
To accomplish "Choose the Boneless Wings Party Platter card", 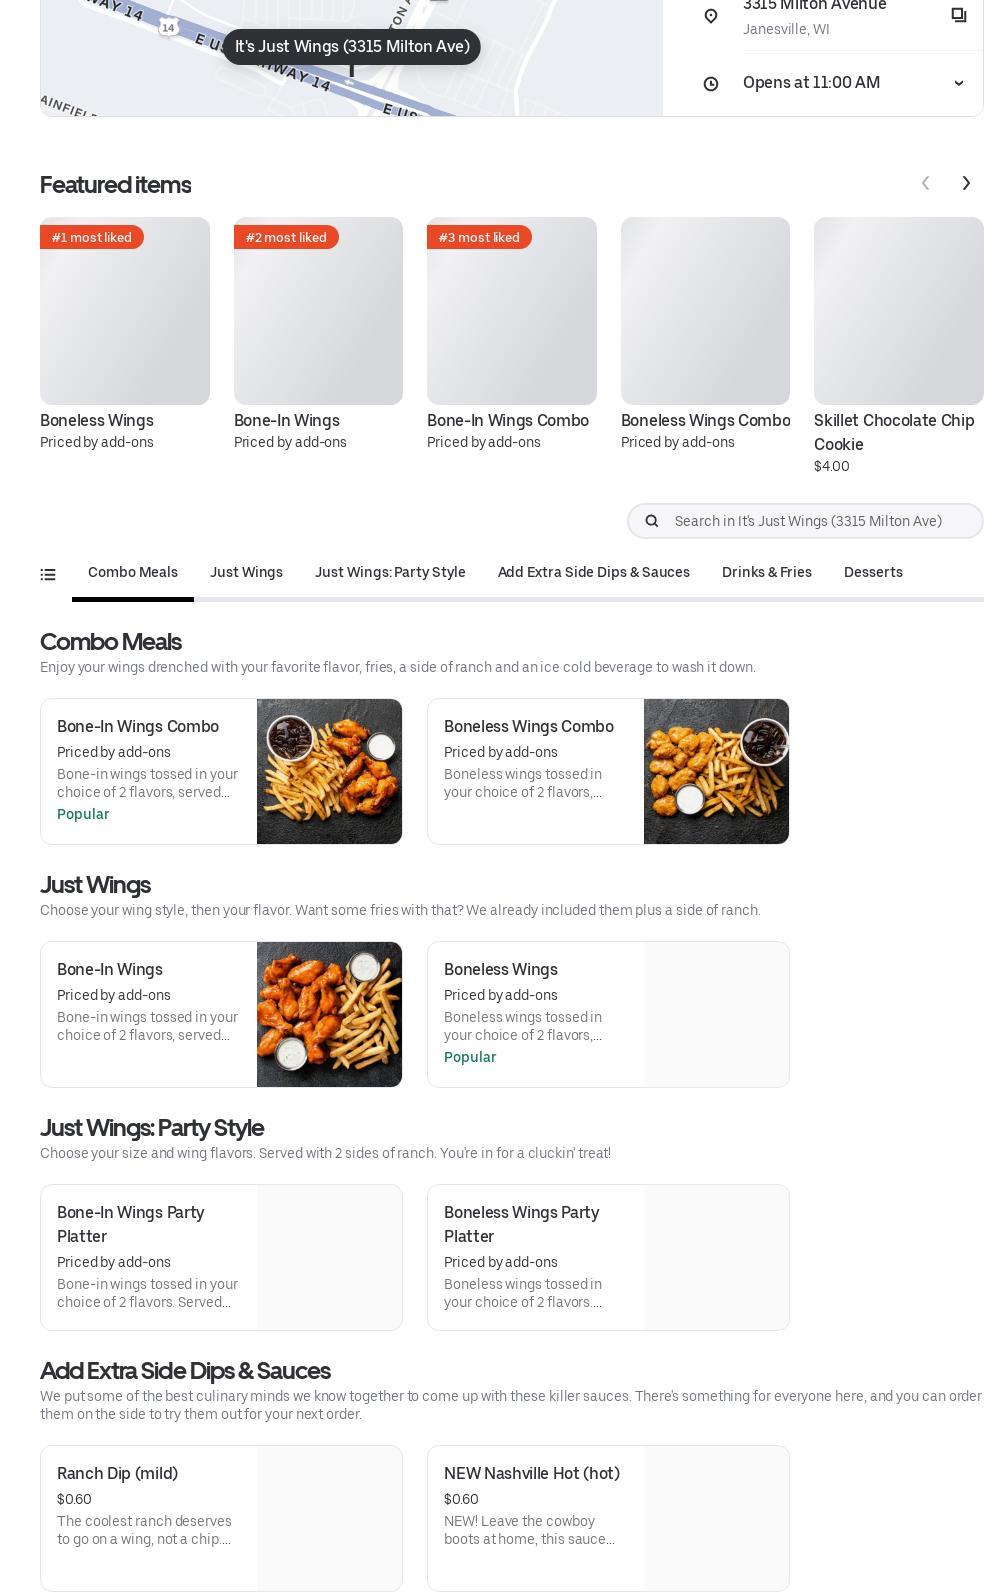I will tap(608, 1257).
